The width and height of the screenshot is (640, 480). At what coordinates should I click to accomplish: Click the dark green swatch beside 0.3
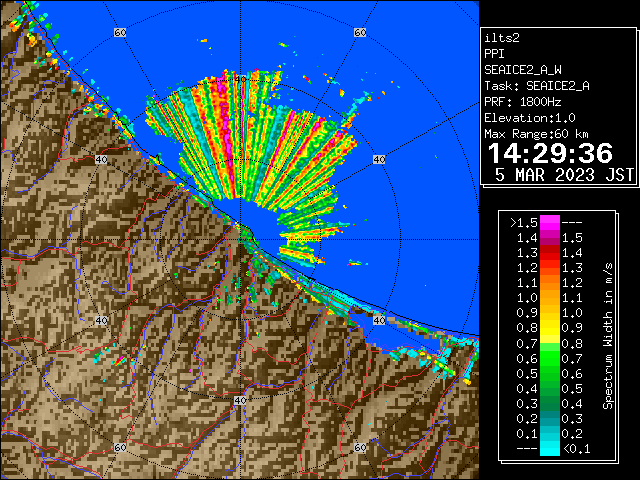coord(550,403)
